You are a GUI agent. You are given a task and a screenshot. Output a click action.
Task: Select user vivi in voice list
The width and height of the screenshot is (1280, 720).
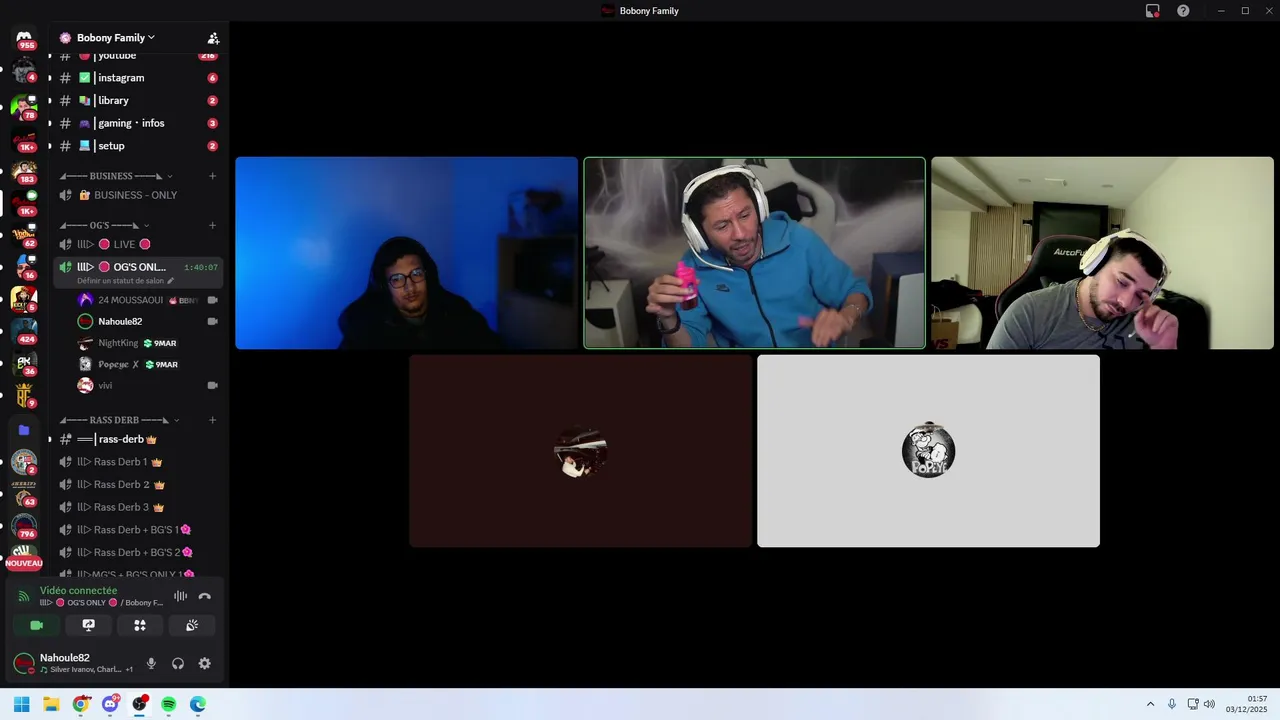point(148,385)
